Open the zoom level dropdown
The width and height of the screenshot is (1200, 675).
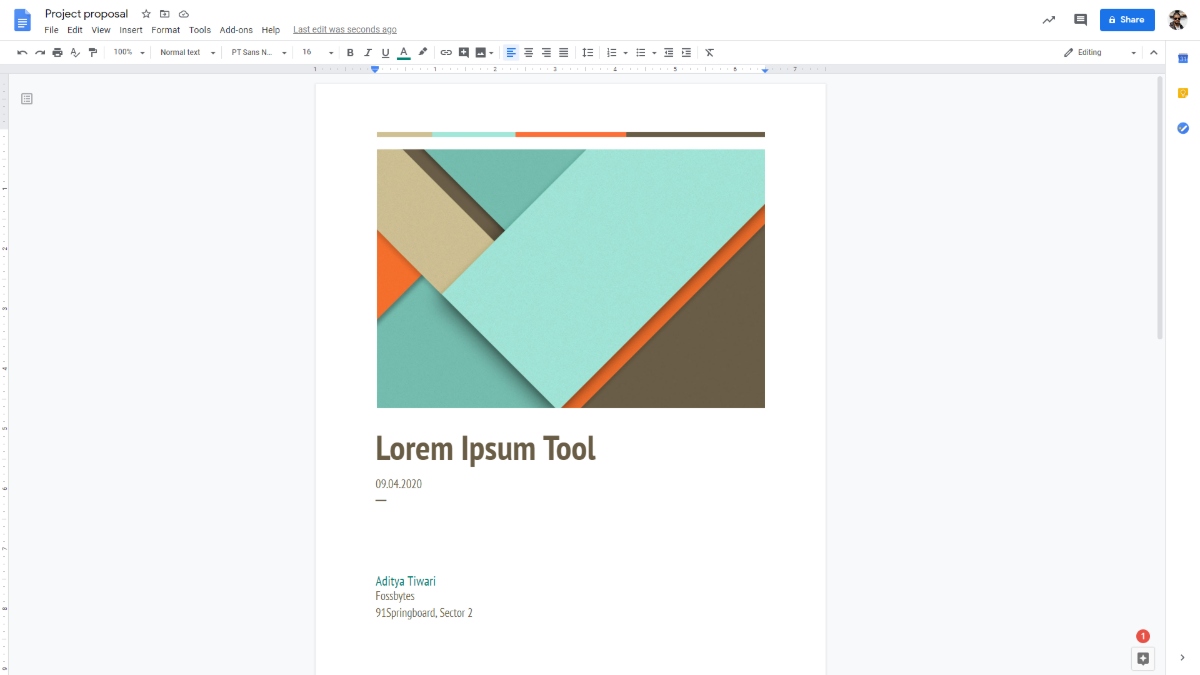126,52
